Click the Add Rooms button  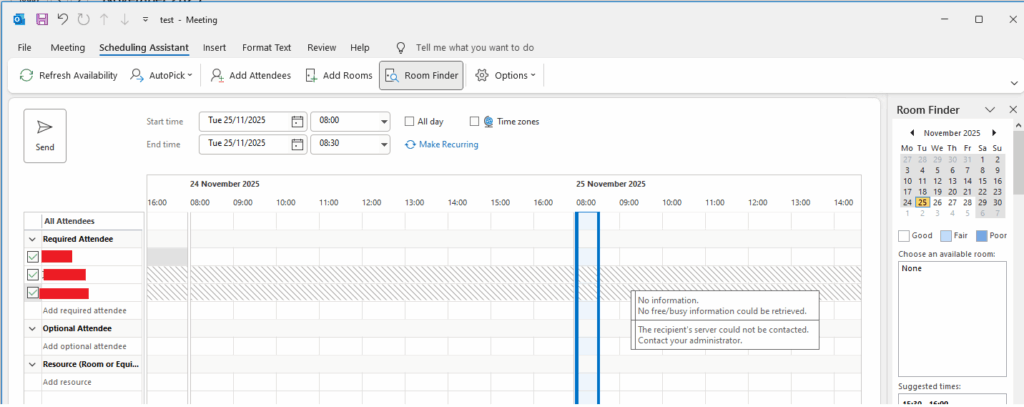point(338,75)
